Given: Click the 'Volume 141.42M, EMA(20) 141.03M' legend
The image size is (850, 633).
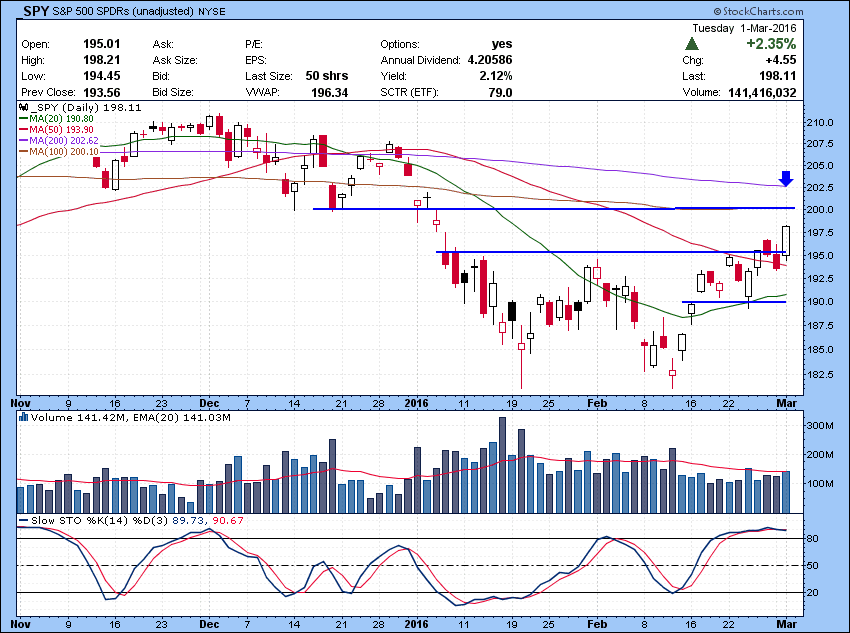Looking at the screenshot, I should [x=131, y=417].
